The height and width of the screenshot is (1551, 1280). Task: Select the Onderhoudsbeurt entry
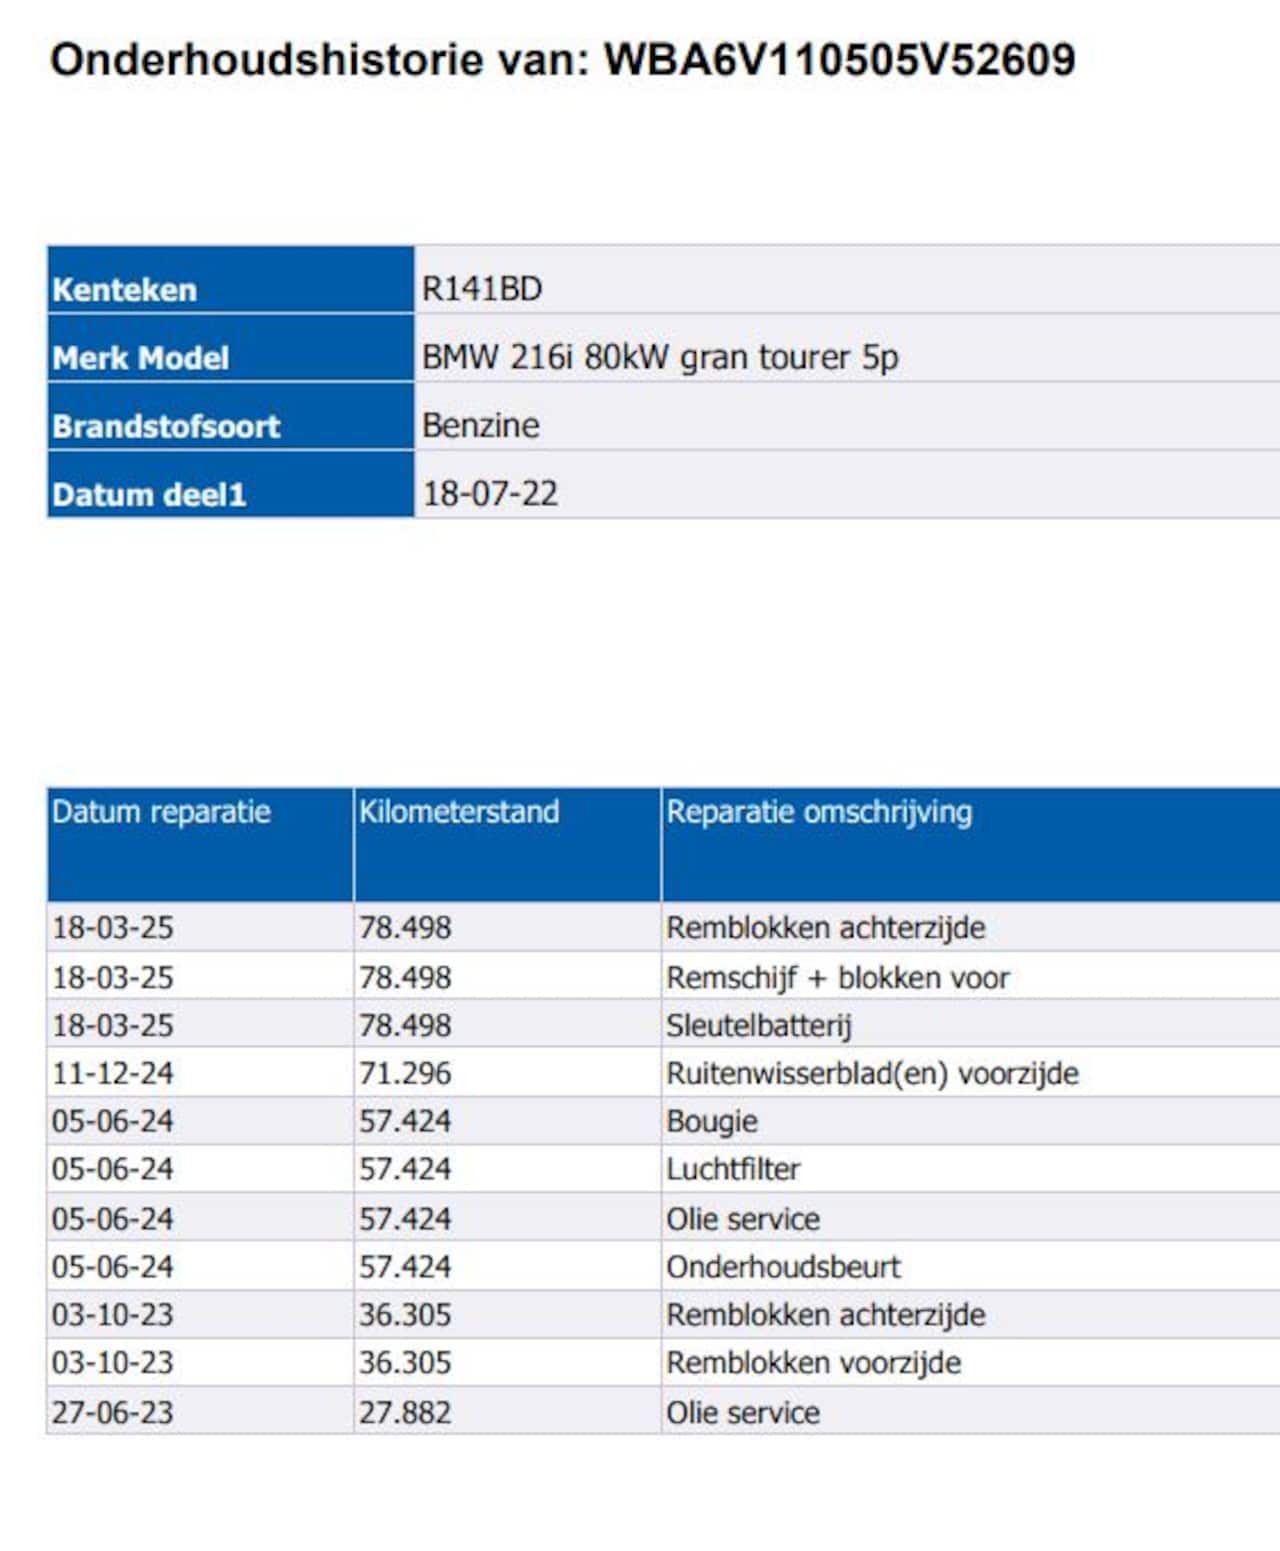click(783, 1267)
